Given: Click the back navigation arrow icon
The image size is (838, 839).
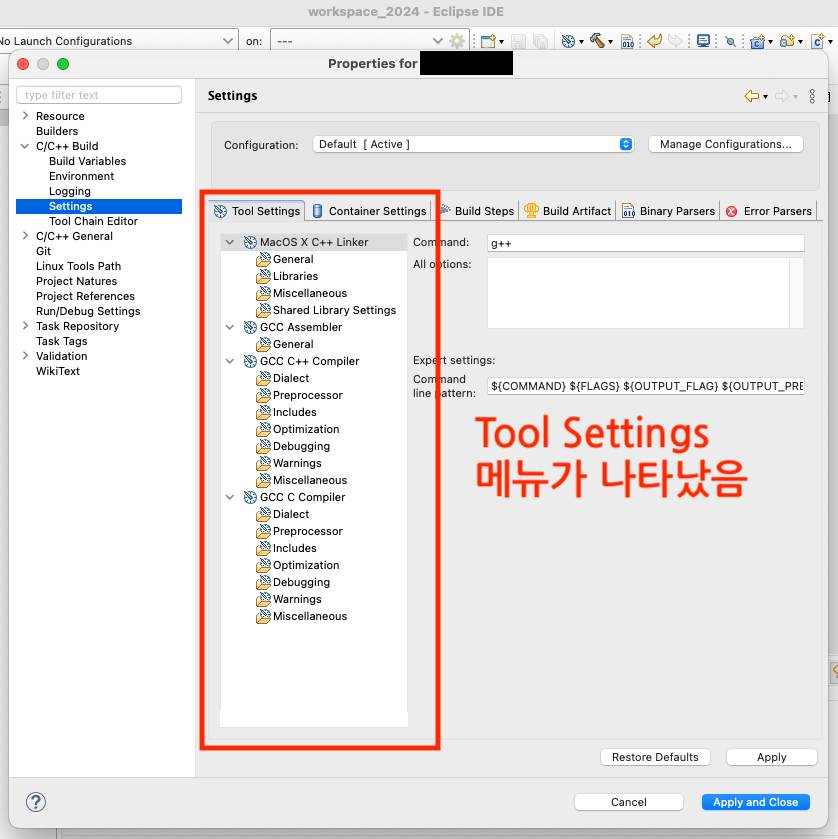Looking at the screenshot, I should click(752, 96).
